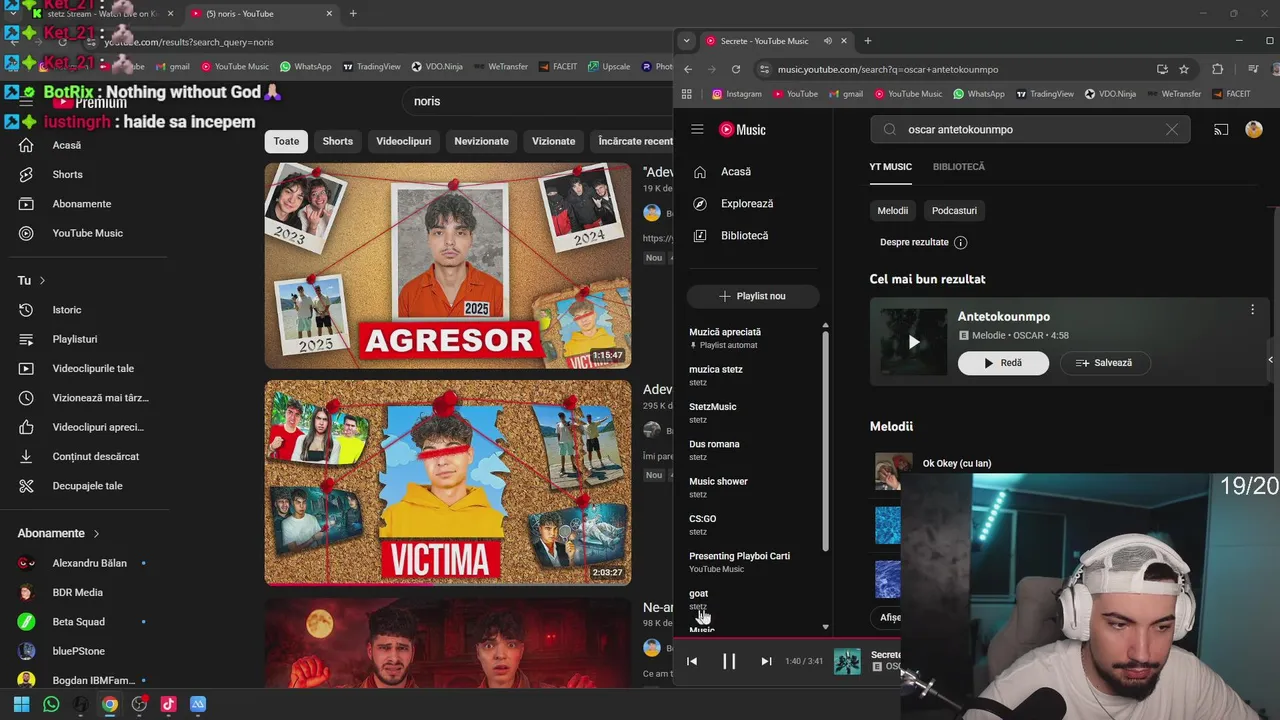Switch to the BIBLIOTECĂ tab

tap(958, 167)
